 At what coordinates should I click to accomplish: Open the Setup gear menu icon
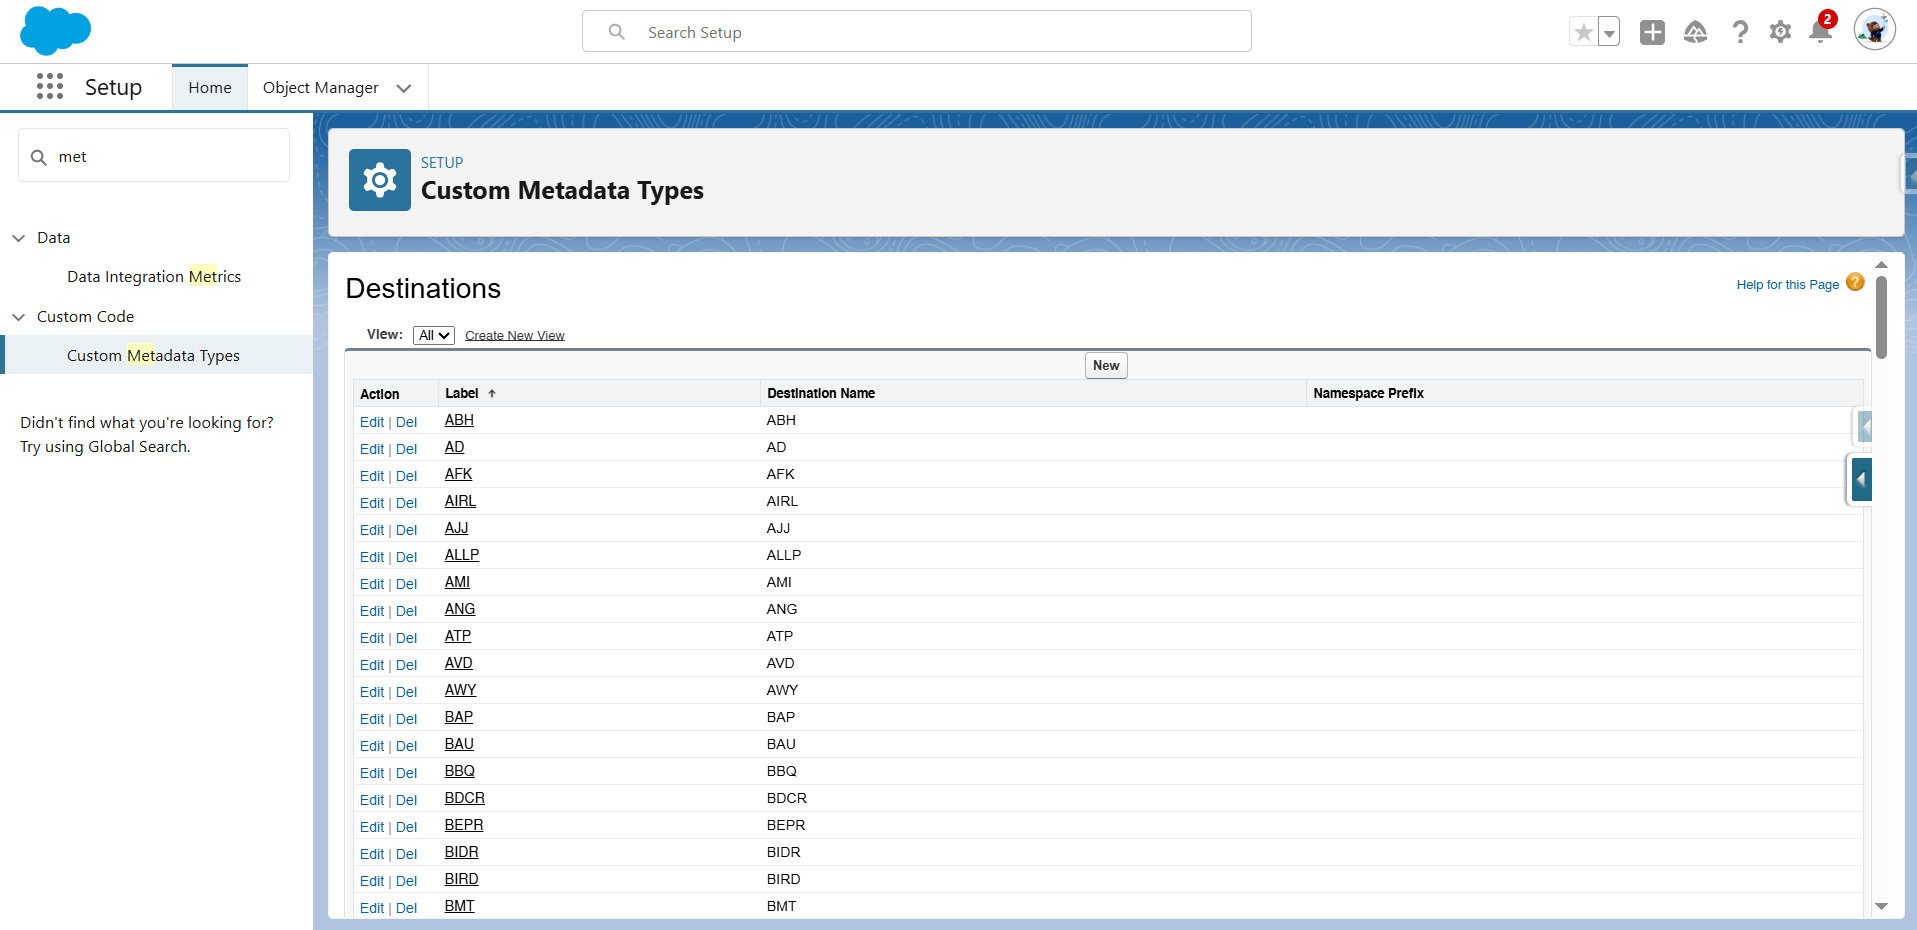(x=1780, y=33)
